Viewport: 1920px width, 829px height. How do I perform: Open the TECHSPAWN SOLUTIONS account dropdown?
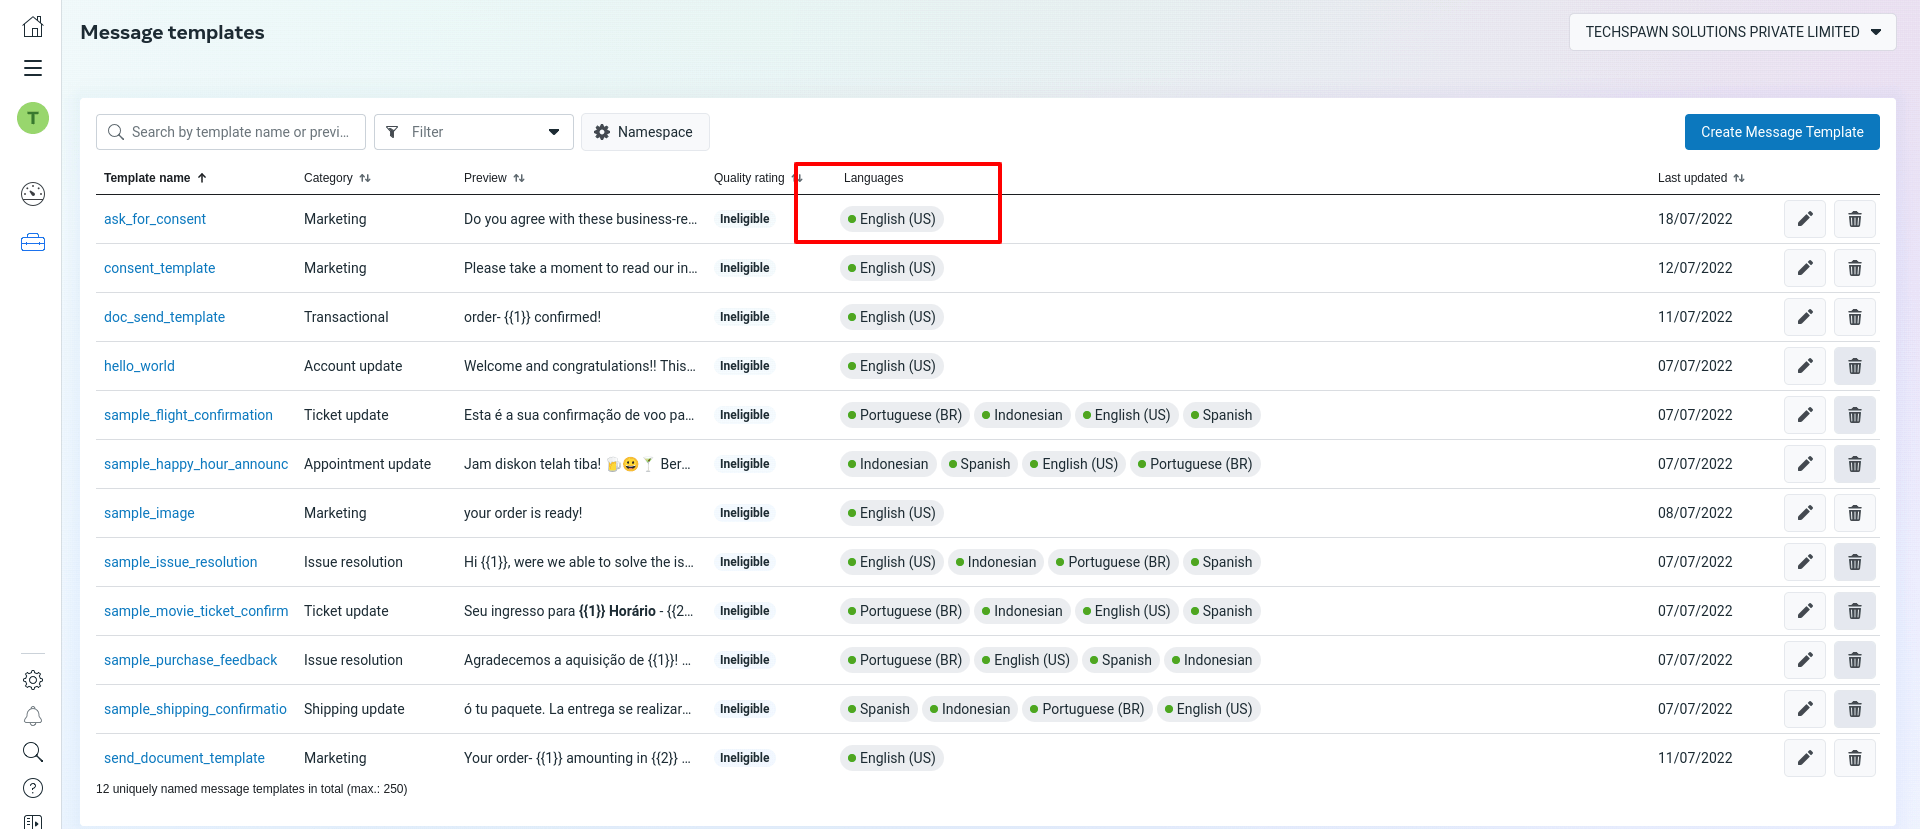click(1732, 32)
